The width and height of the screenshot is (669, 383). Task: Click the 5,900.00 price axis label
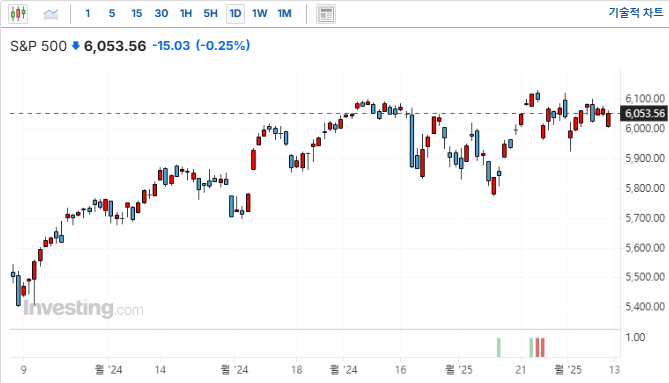[x=645, y=158]
